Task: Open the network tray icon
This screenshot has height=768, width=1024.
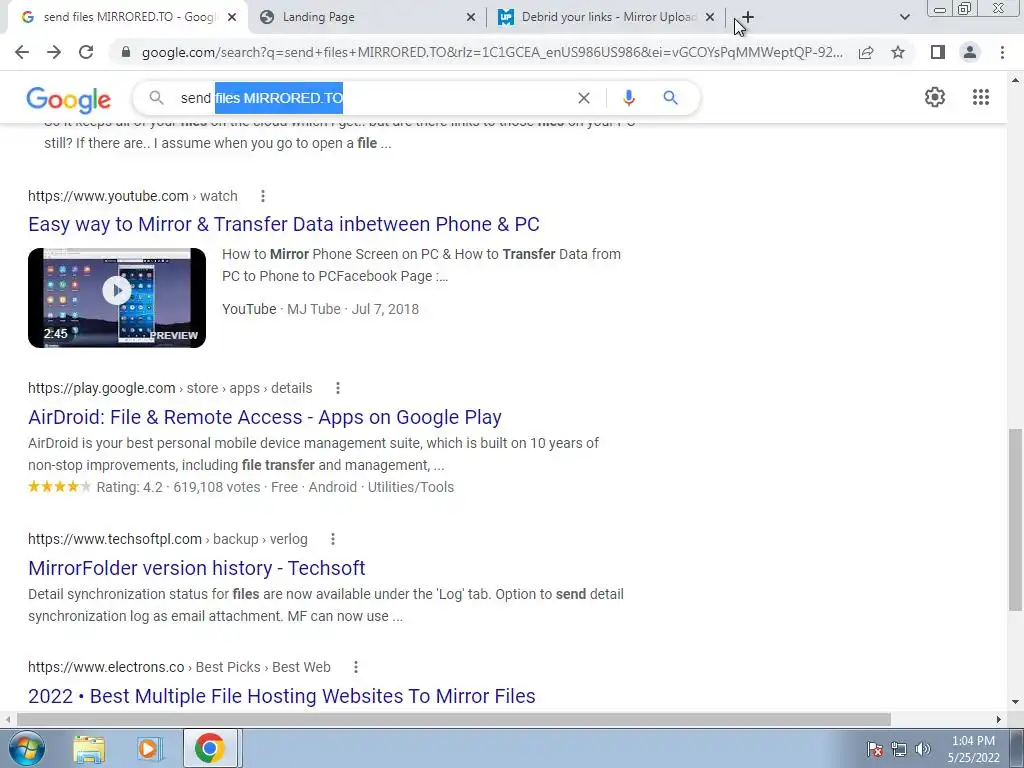Action: [899, 749]
